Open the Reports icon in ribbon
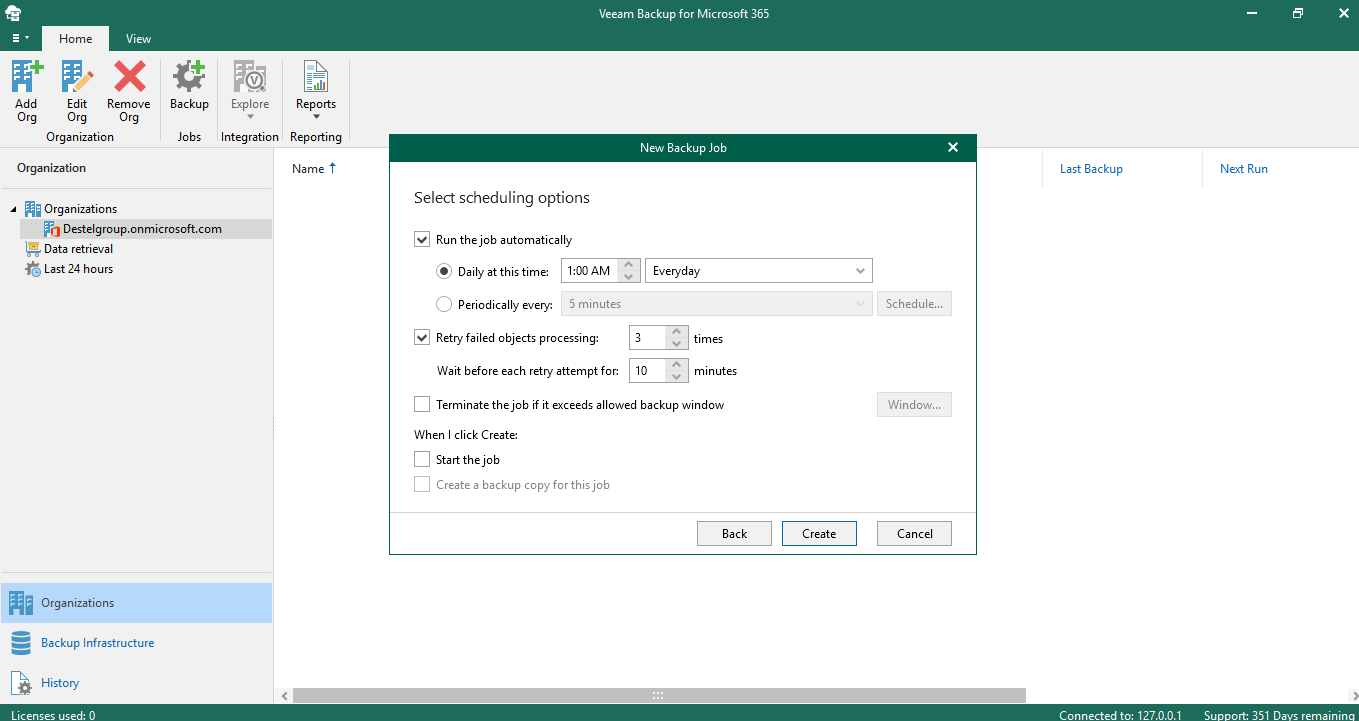Viewport: 1359px width, 721px height. coord(316,78)
